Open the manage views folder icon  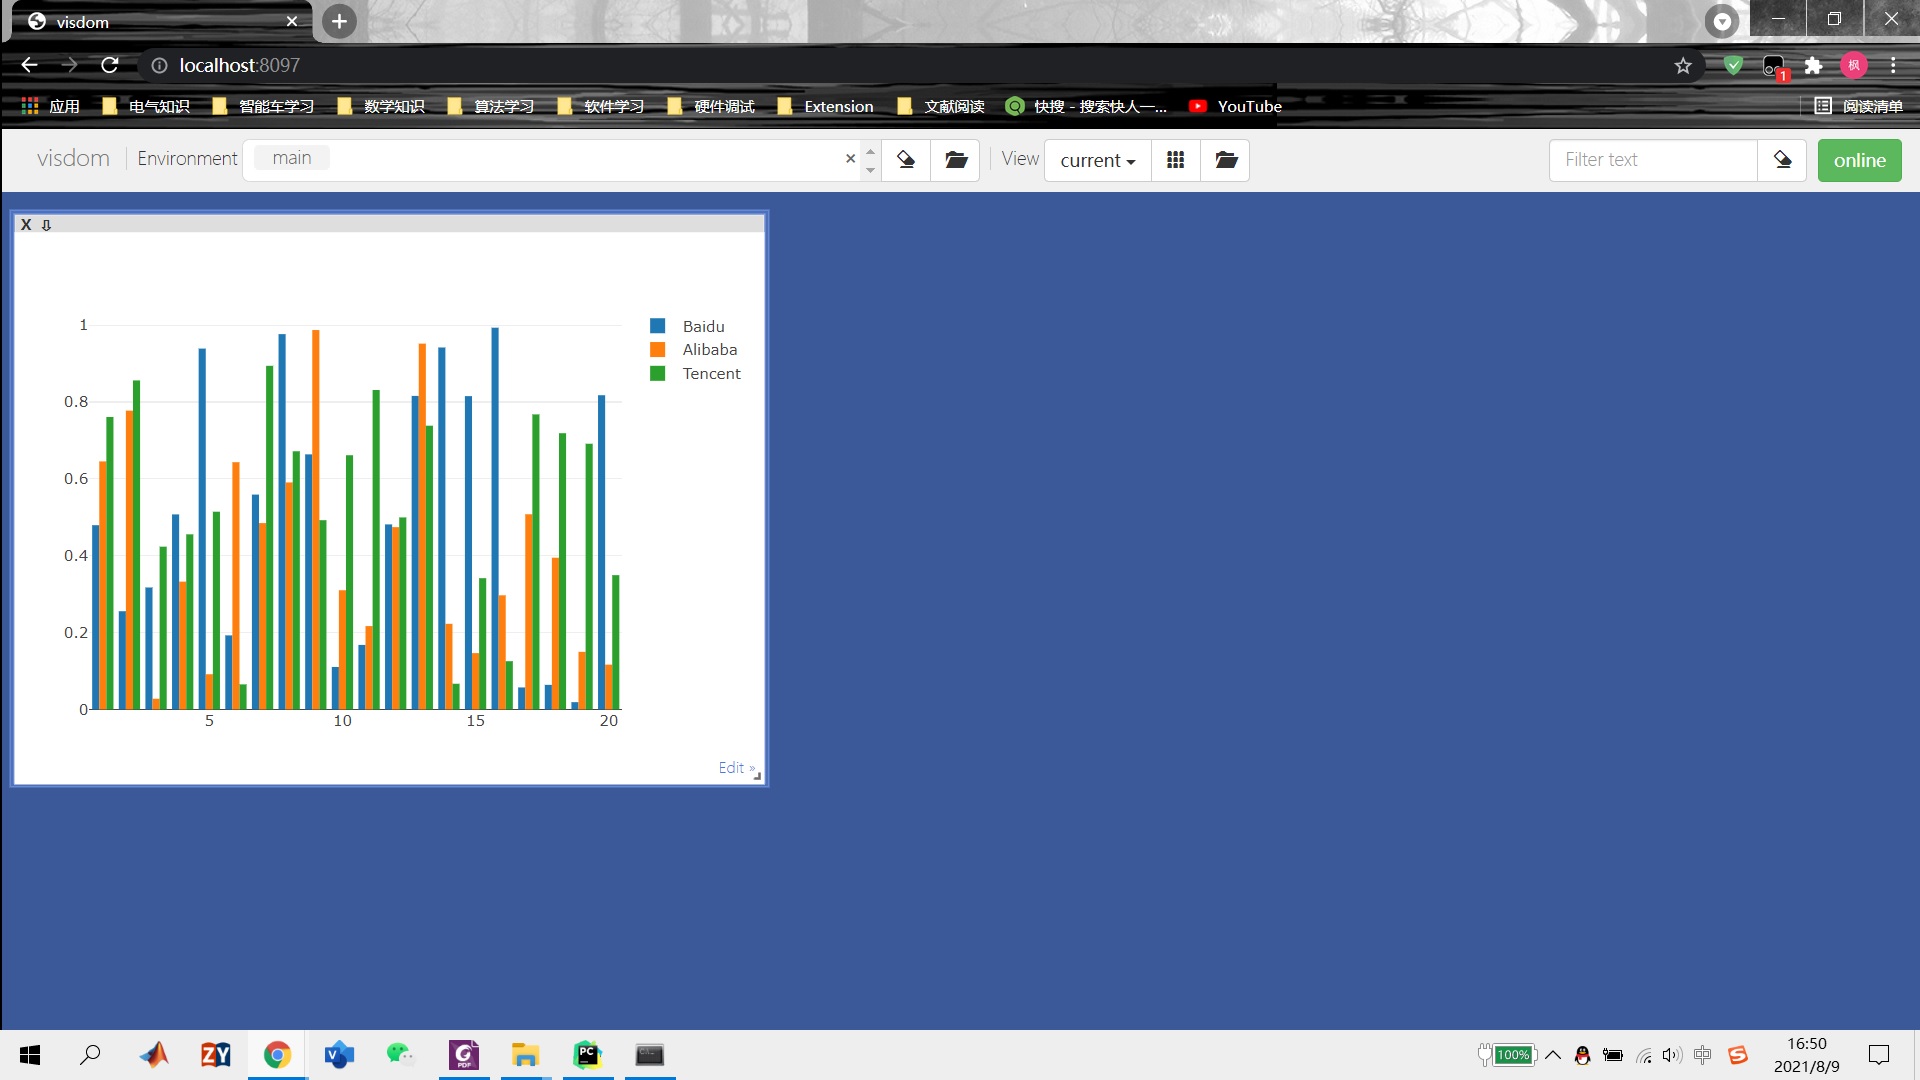1226,160
